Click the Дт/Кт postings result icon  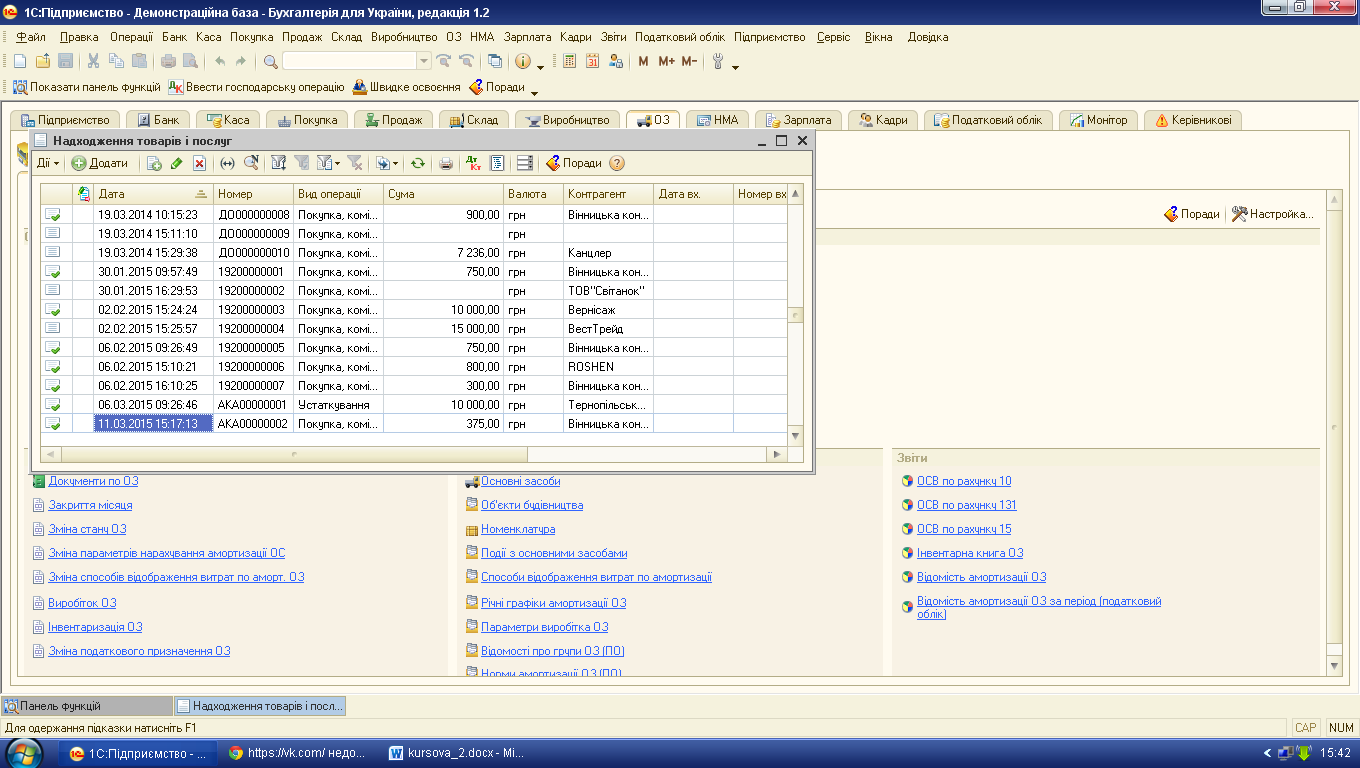click(x=473, y=163)
